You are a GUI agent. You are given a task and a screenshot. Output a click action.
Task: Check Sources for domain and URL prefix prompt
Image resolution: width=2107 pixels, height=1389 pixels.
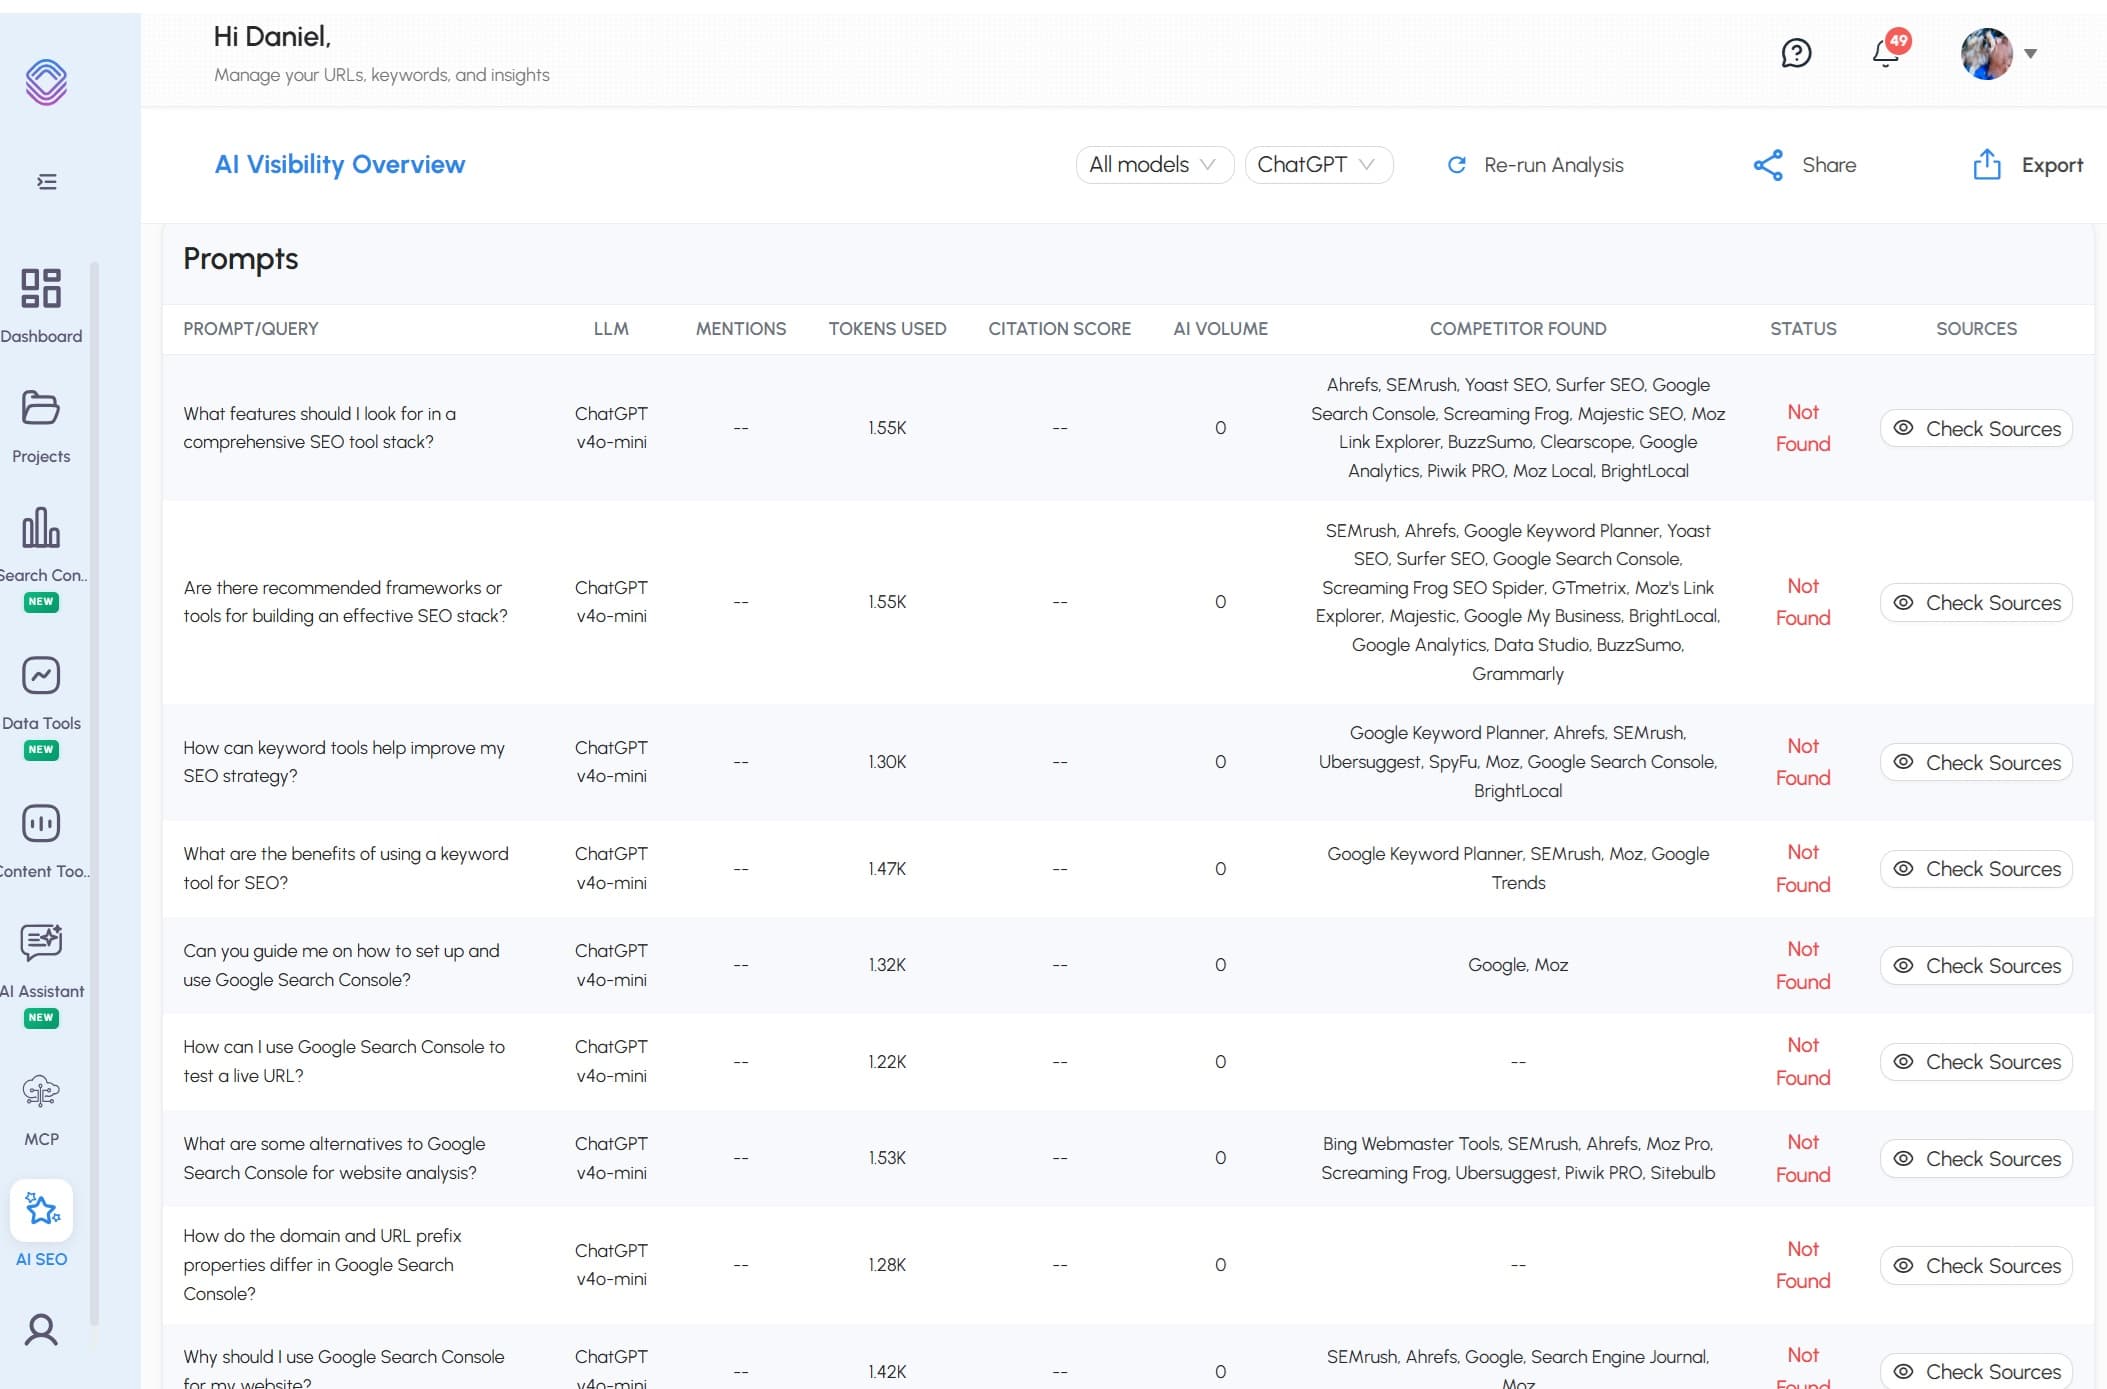pos(1976,1266)
